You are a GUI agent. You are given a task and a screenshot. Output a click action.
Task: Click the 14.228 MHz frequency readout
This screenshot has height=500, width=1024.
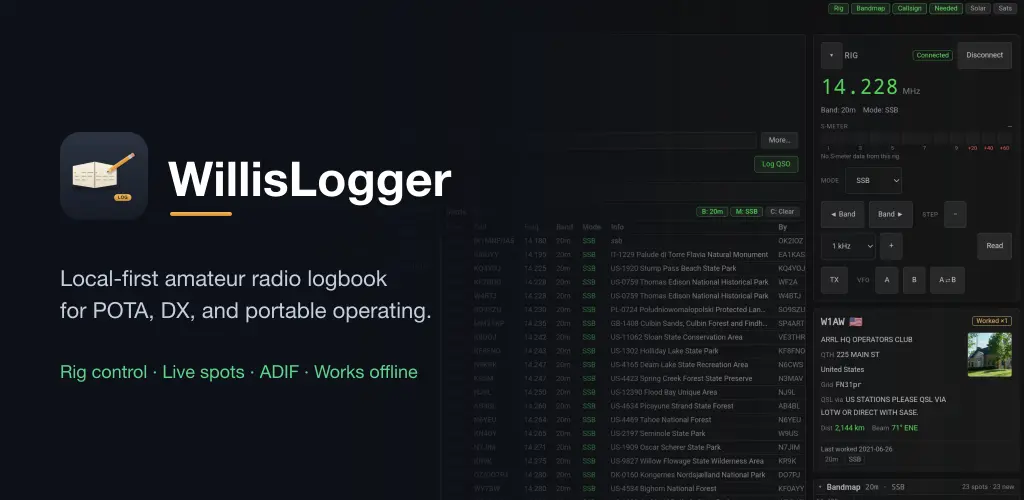pyautogui.click(x=859, y=87)
